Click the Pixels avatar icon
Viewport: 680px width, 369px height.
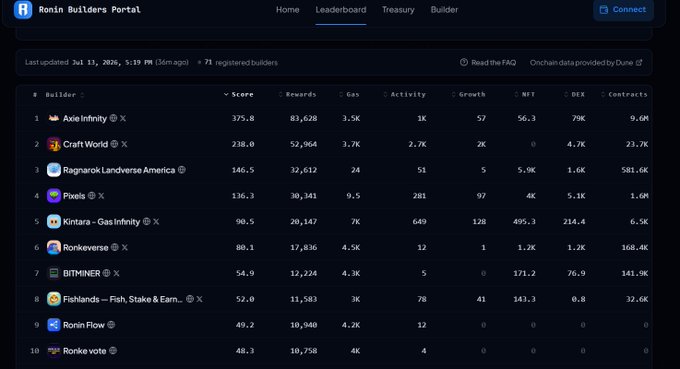[x=54, y=196]
